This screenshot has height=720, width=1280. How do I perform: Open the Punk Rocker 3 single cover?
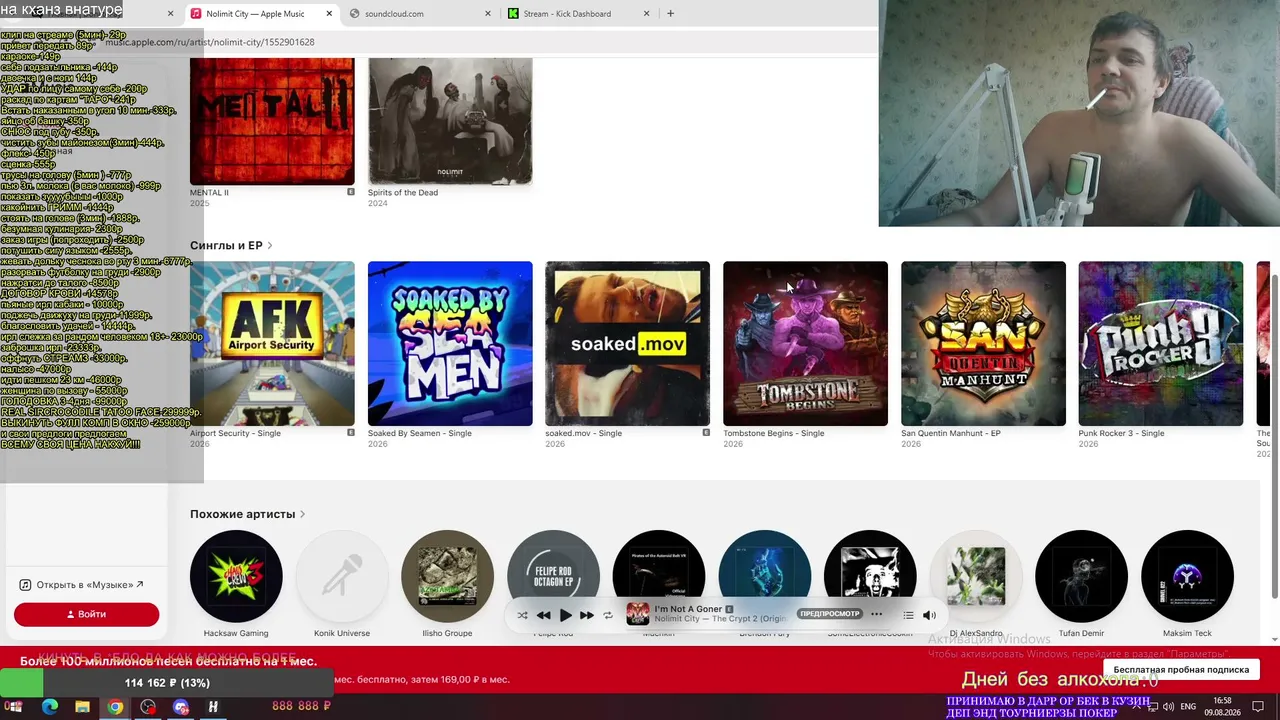pos(1161,344)
